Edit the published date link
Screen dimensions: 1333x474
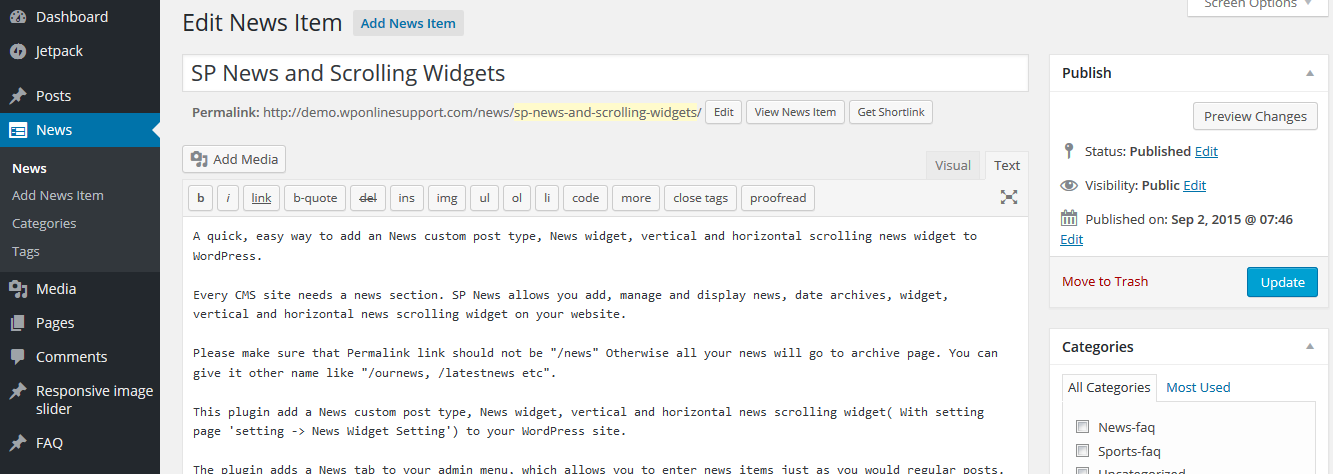pos(1071,240)
